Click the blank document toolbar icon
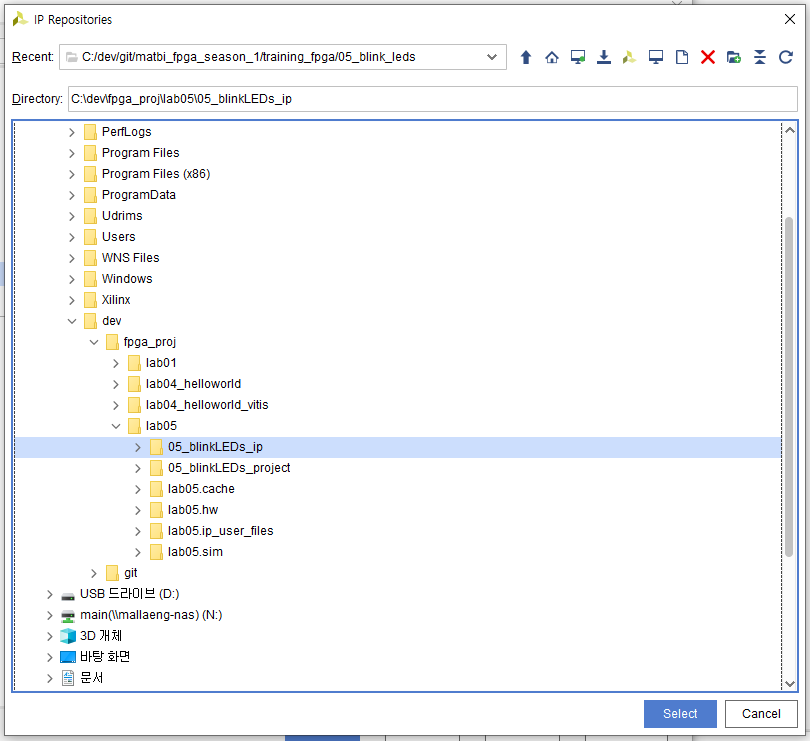Screen dimensions: 810x741 682,57
